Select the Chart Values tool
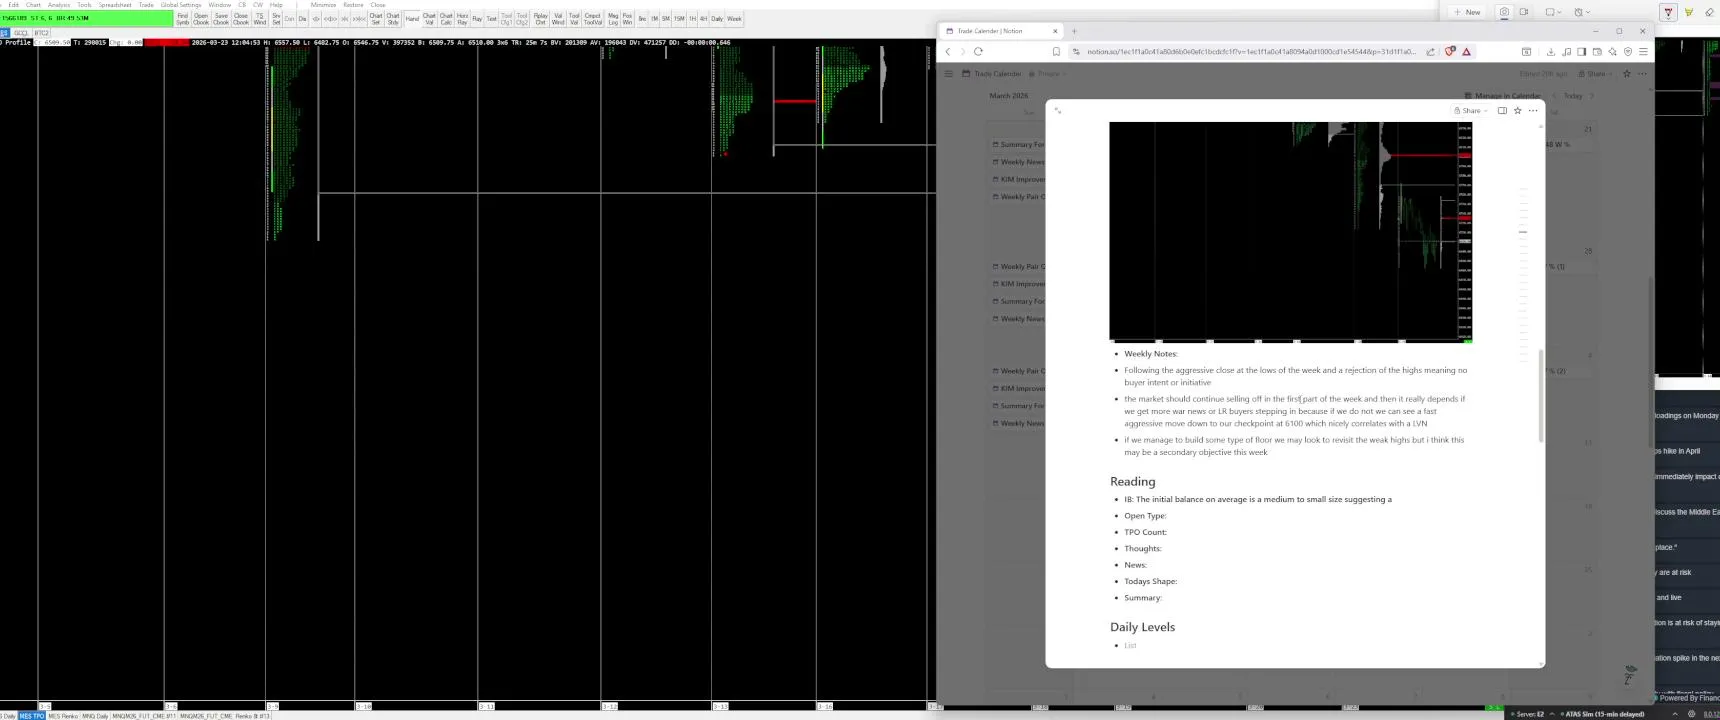This screenshot has height=720, width=1720. [x=429, y=18]
